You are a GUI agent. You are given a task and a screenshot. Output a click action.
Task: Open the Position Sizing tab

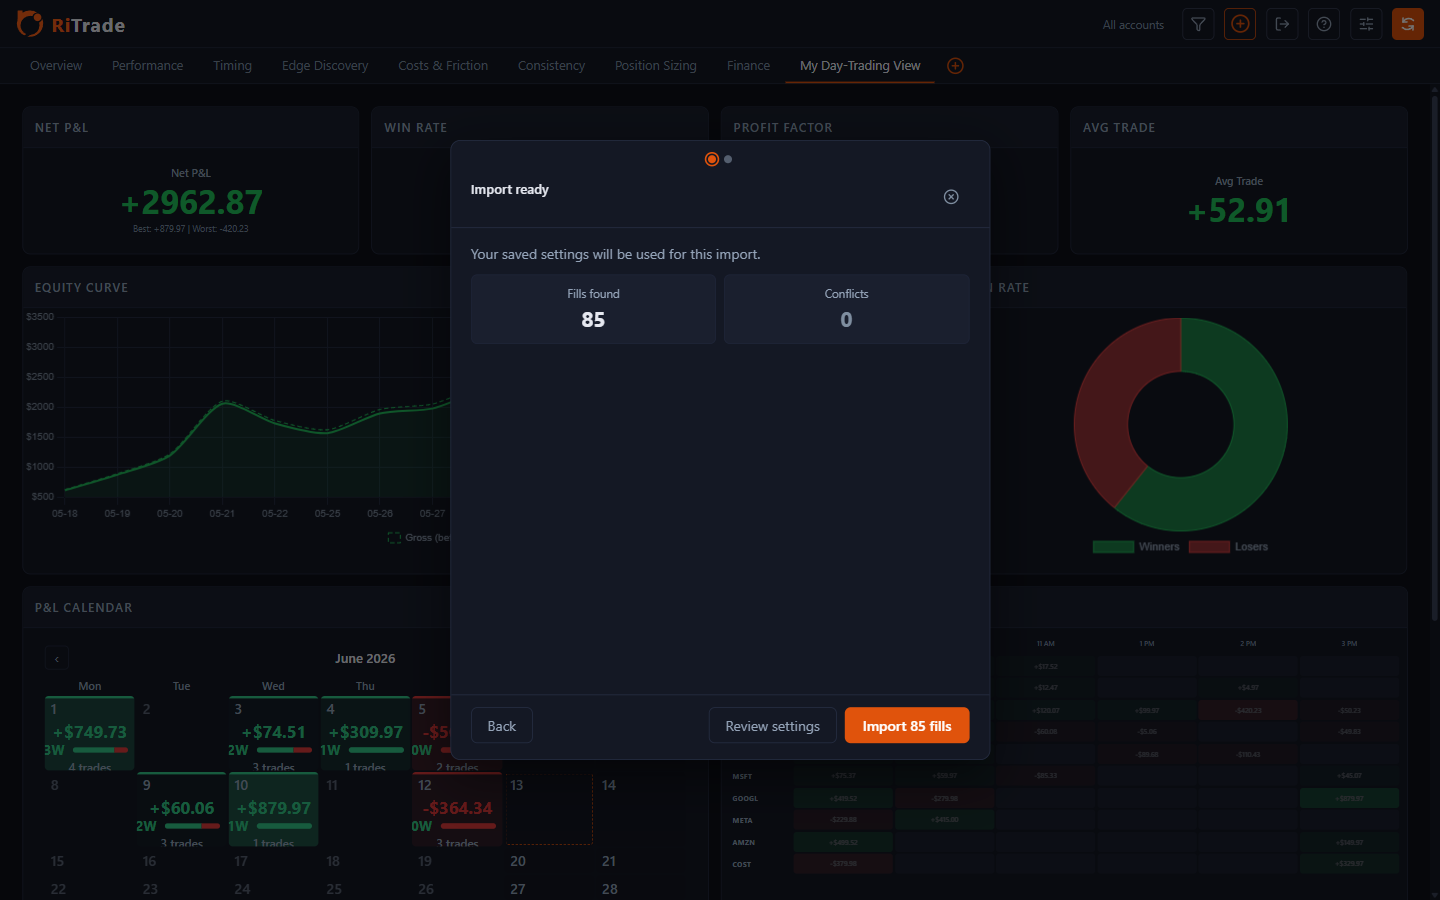656,66
